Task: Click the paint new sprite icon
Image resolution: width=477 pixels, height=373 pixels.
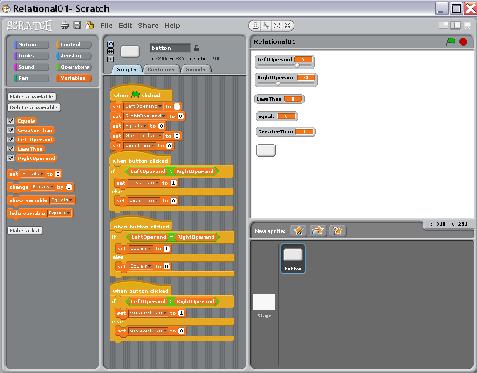Action: pos(298,231)
